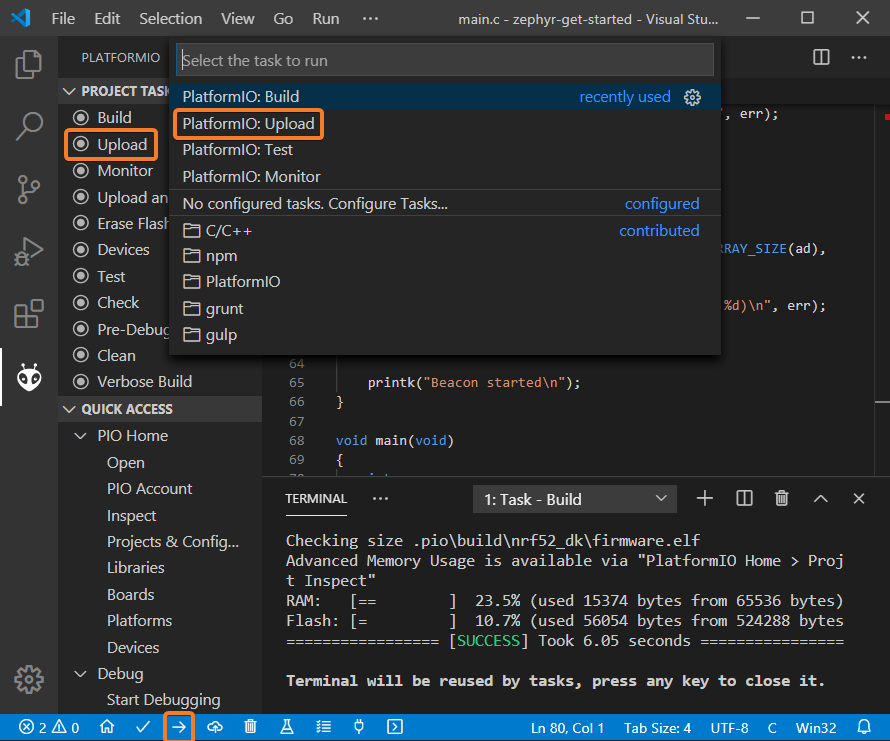The image size is (890, 741).
Task: Open the PlatformIO alien icon view
Action: tap(28, 378)
